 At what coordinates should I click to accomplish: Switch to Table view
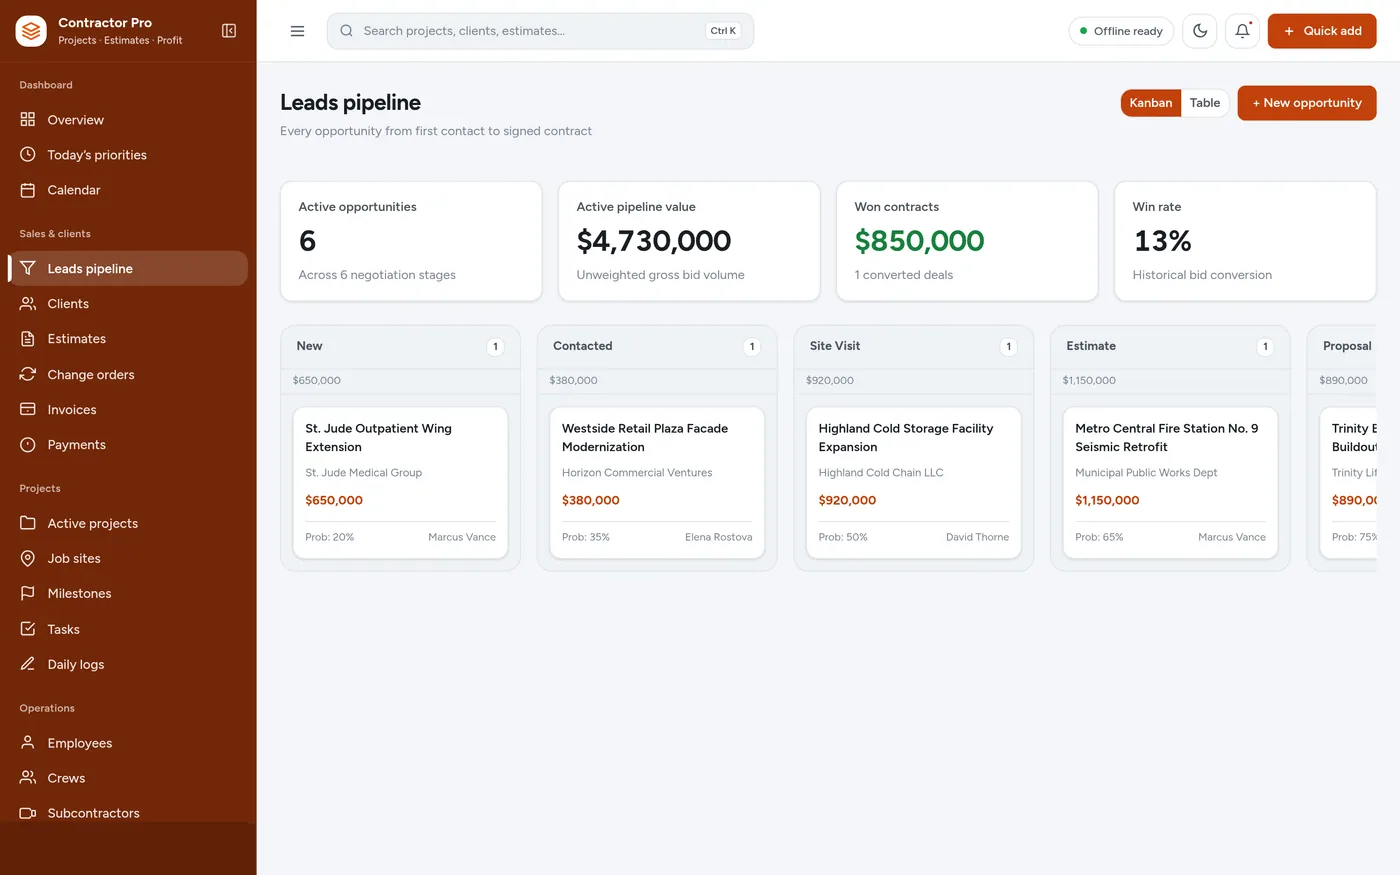click(x=1205, y=103)
